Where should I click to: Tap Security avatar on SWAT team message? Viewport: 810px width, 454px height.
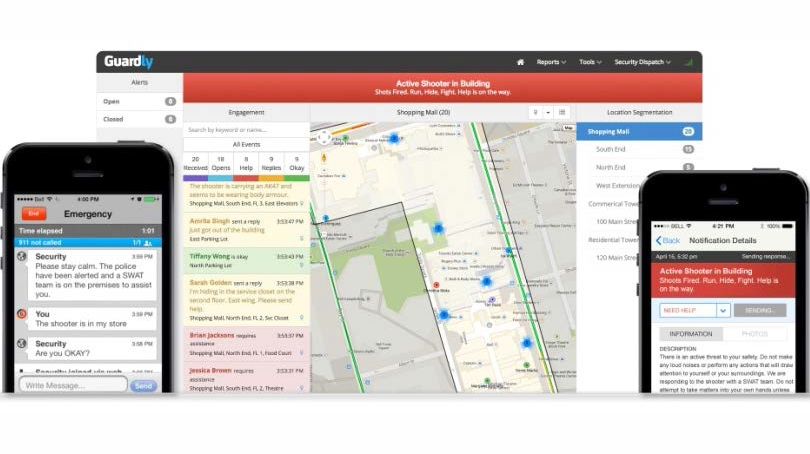click(22, 257)
